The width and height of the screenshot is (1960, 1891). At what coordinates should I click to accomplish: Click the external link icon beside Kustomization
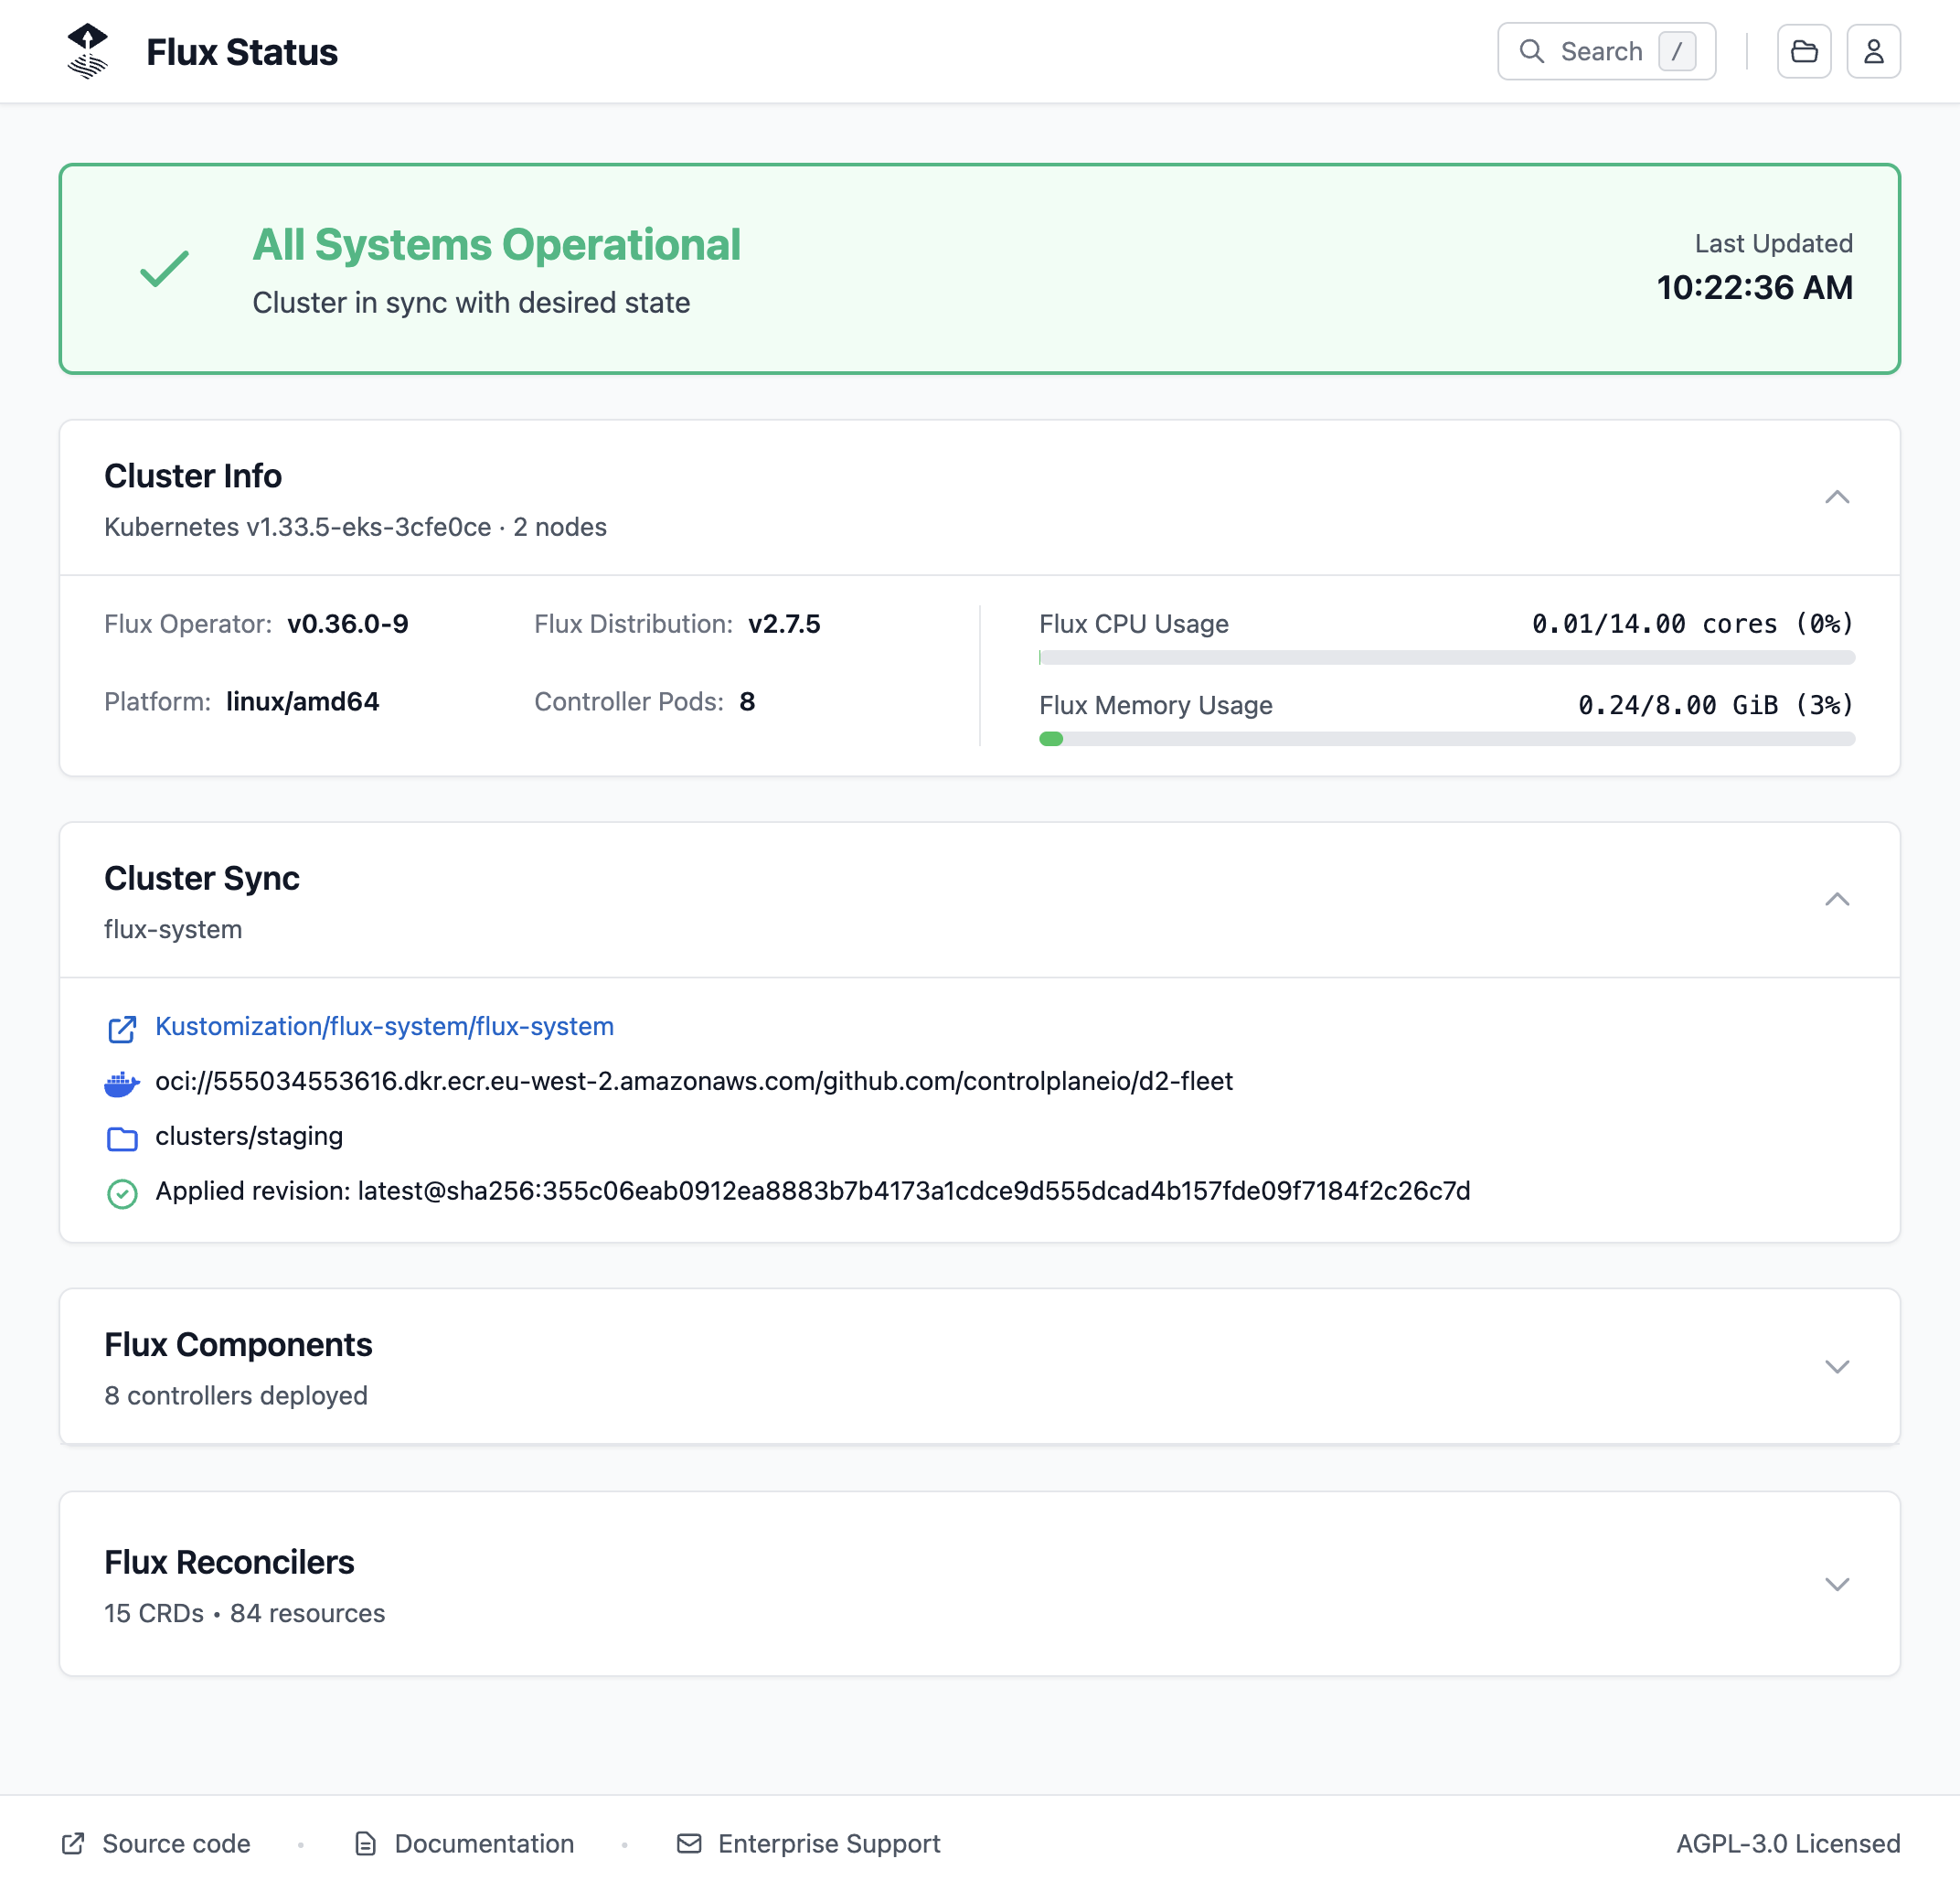122,1028
